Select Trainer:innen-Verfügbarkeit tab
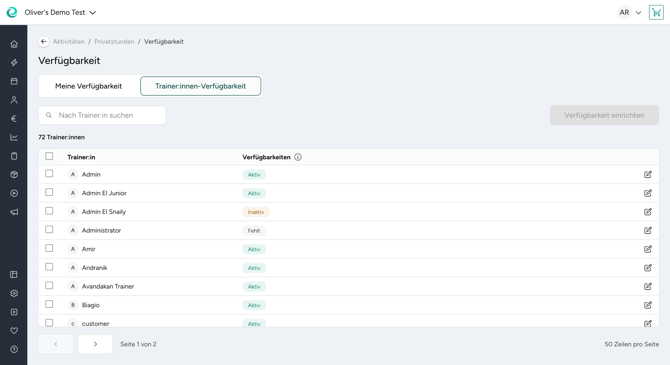Viewport: 670px width, 365px height. coord(200,86)
